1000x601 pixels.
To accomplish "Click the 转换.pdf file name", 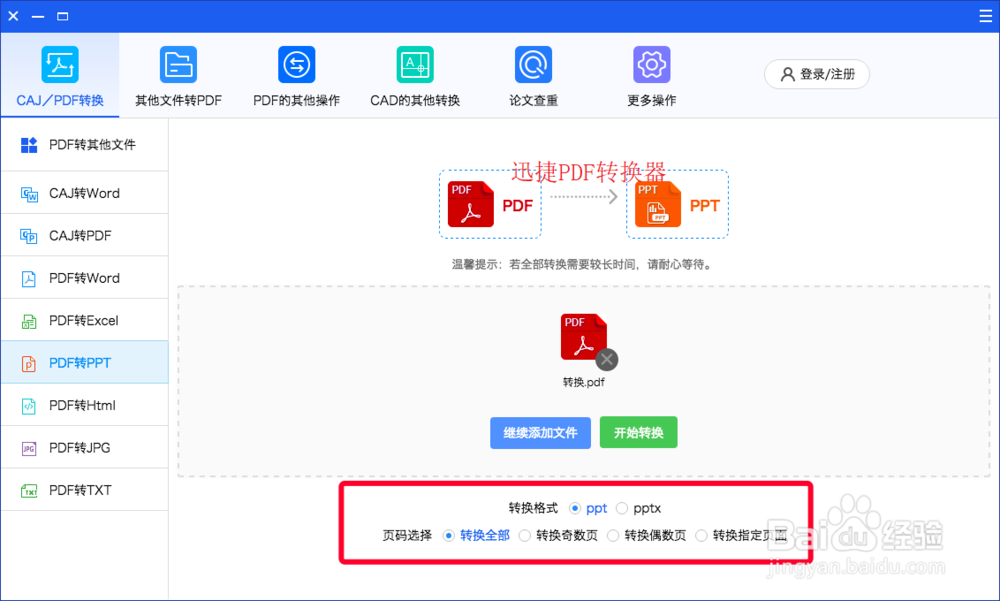I will [584, 382].
